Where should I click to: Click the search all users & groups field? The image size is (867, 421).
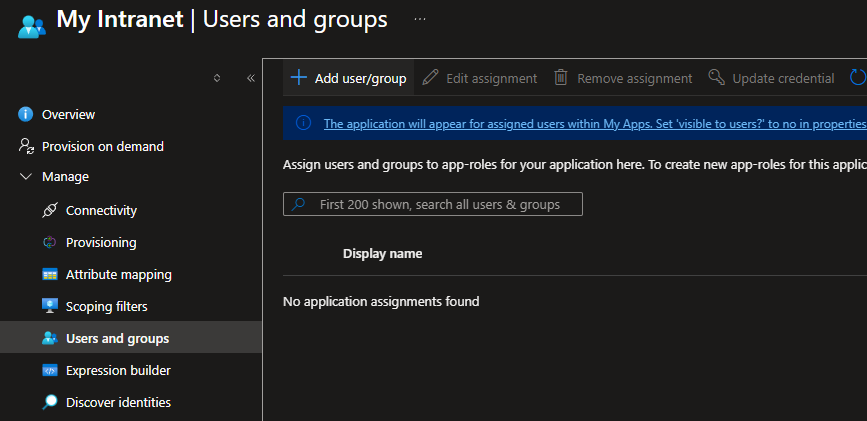point(432,204)
